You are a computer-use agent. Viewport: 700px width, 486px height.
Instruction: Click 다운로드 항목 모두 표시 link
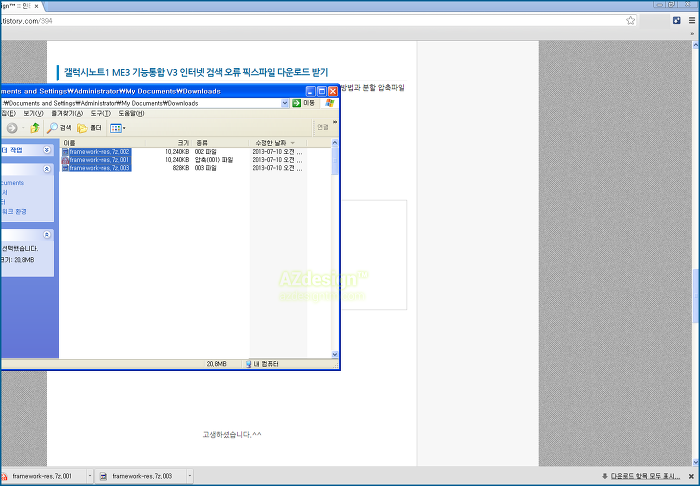click(x=645, y=476)
